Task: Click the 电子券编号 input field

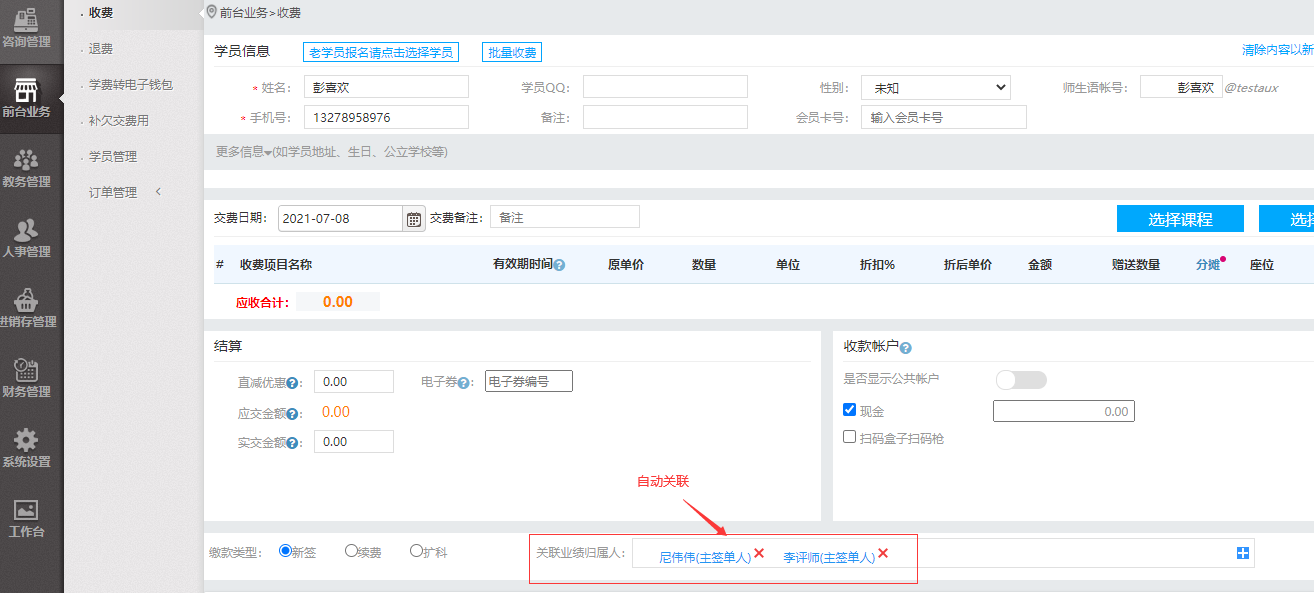Action: 529,381
